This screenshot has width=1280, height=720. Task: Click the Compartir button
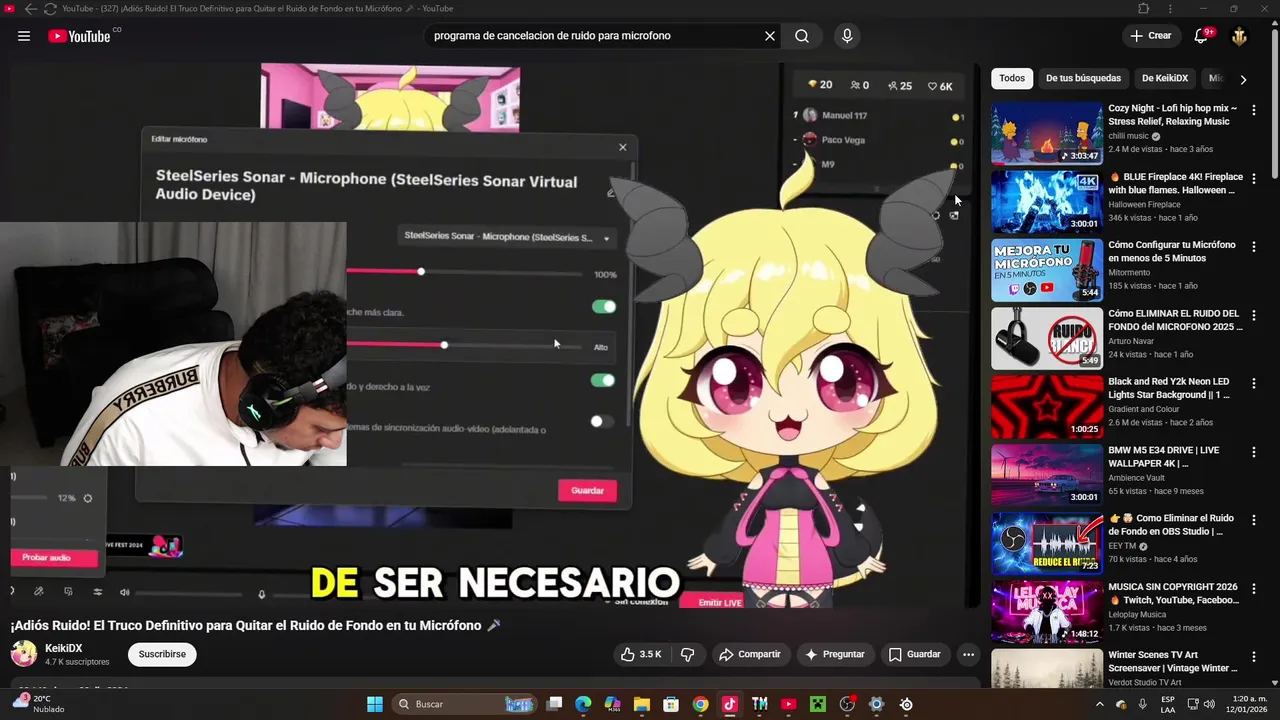coord(749,654)
